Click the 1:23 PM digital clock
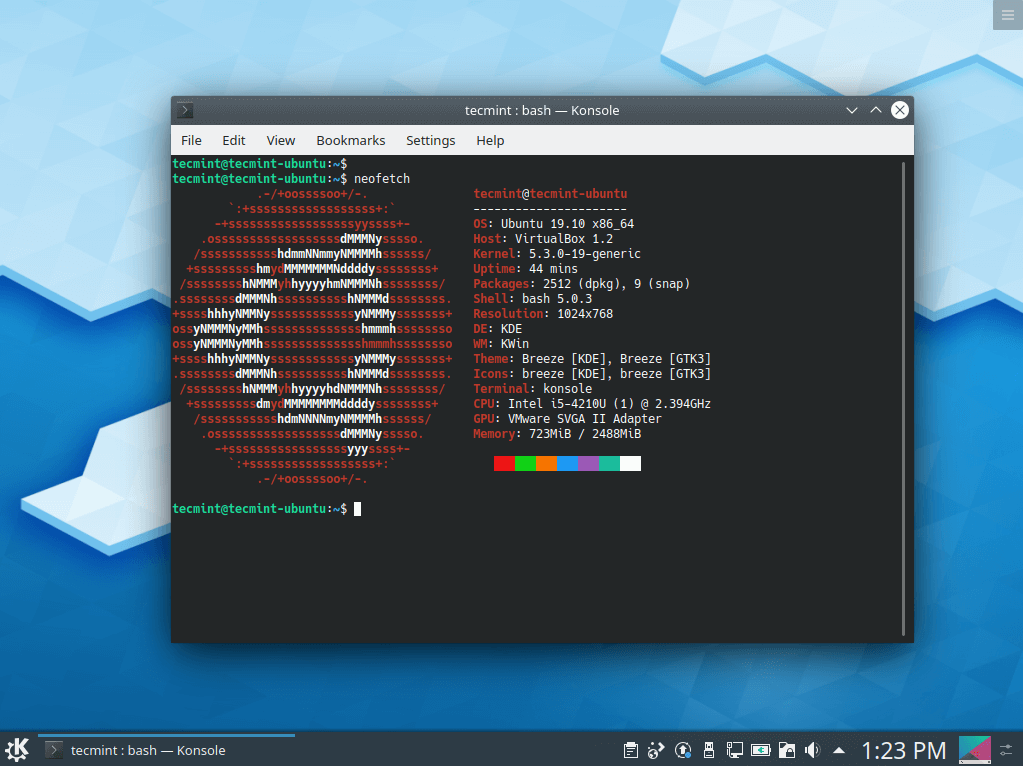 903,749
